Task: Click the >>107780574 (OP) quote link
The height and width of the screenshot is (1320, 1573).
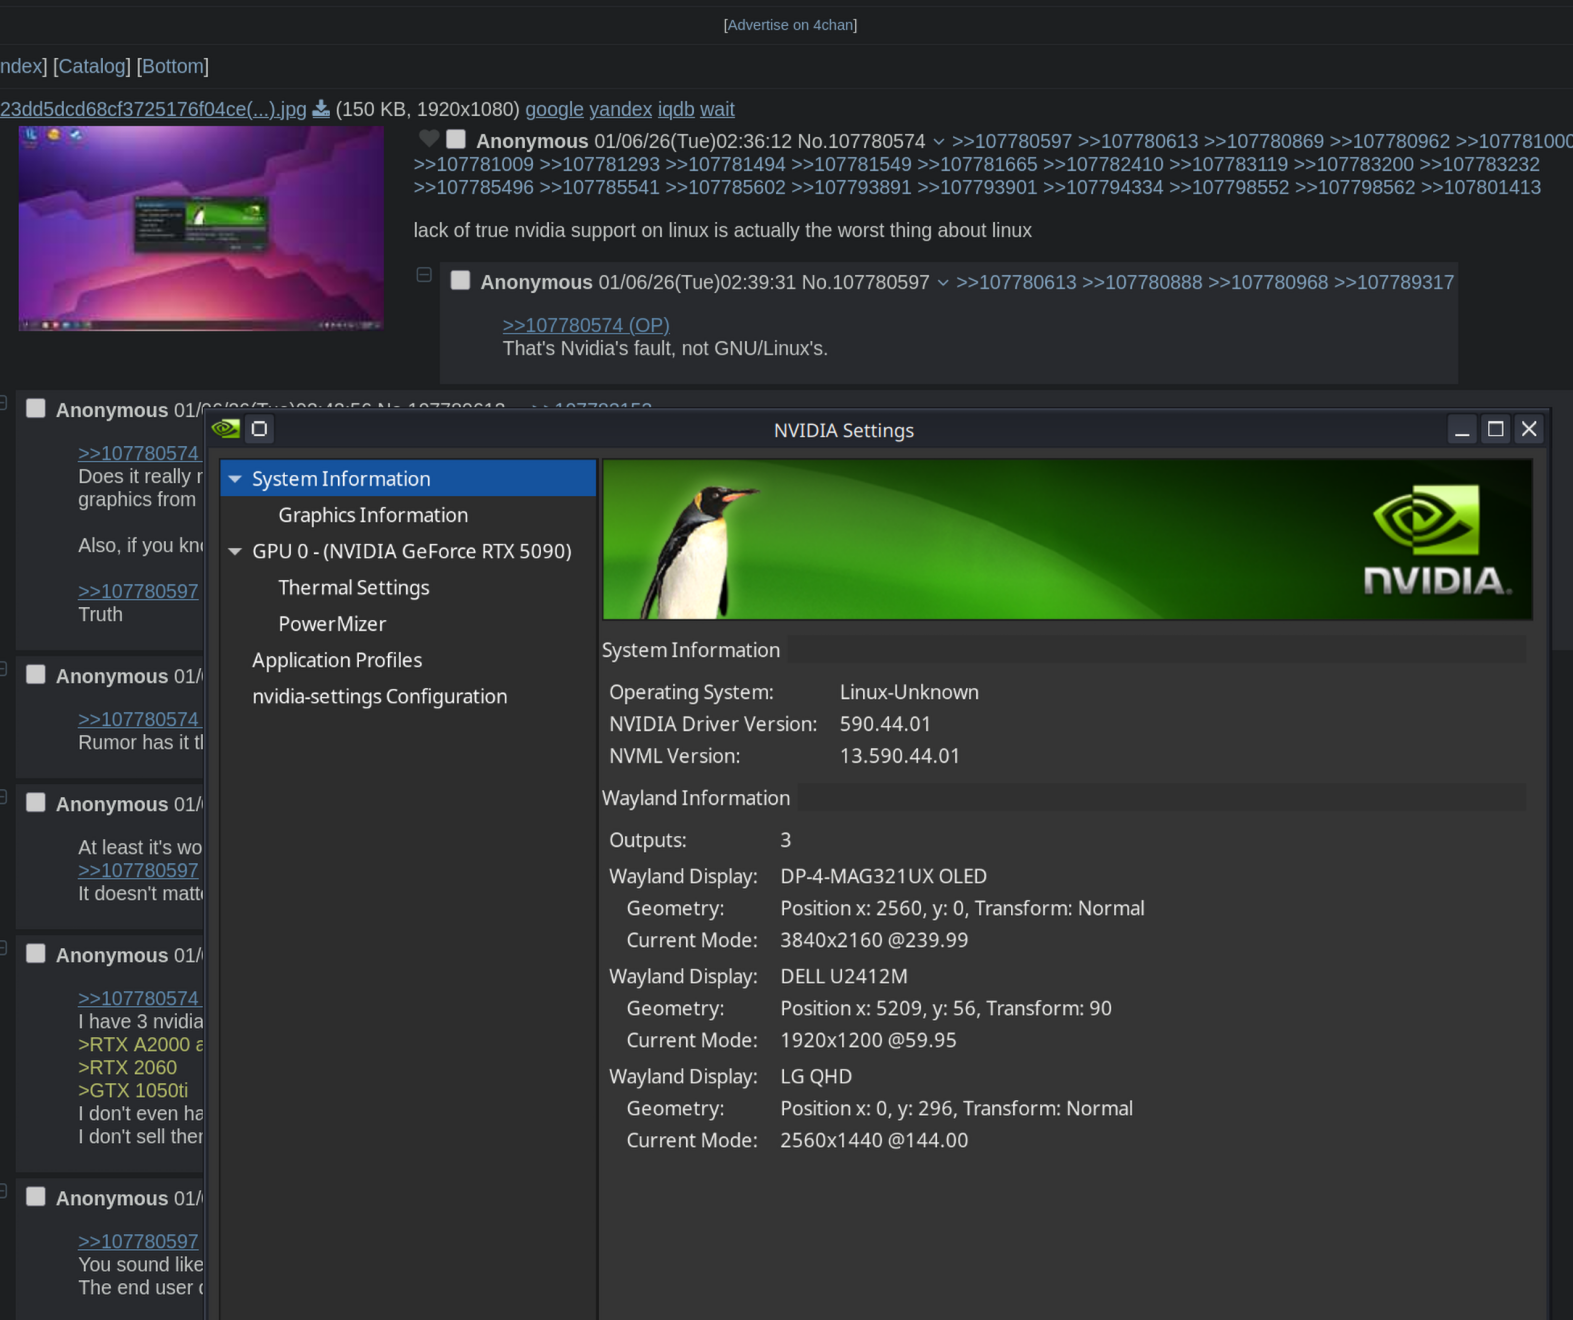Action: coord(586,325)
